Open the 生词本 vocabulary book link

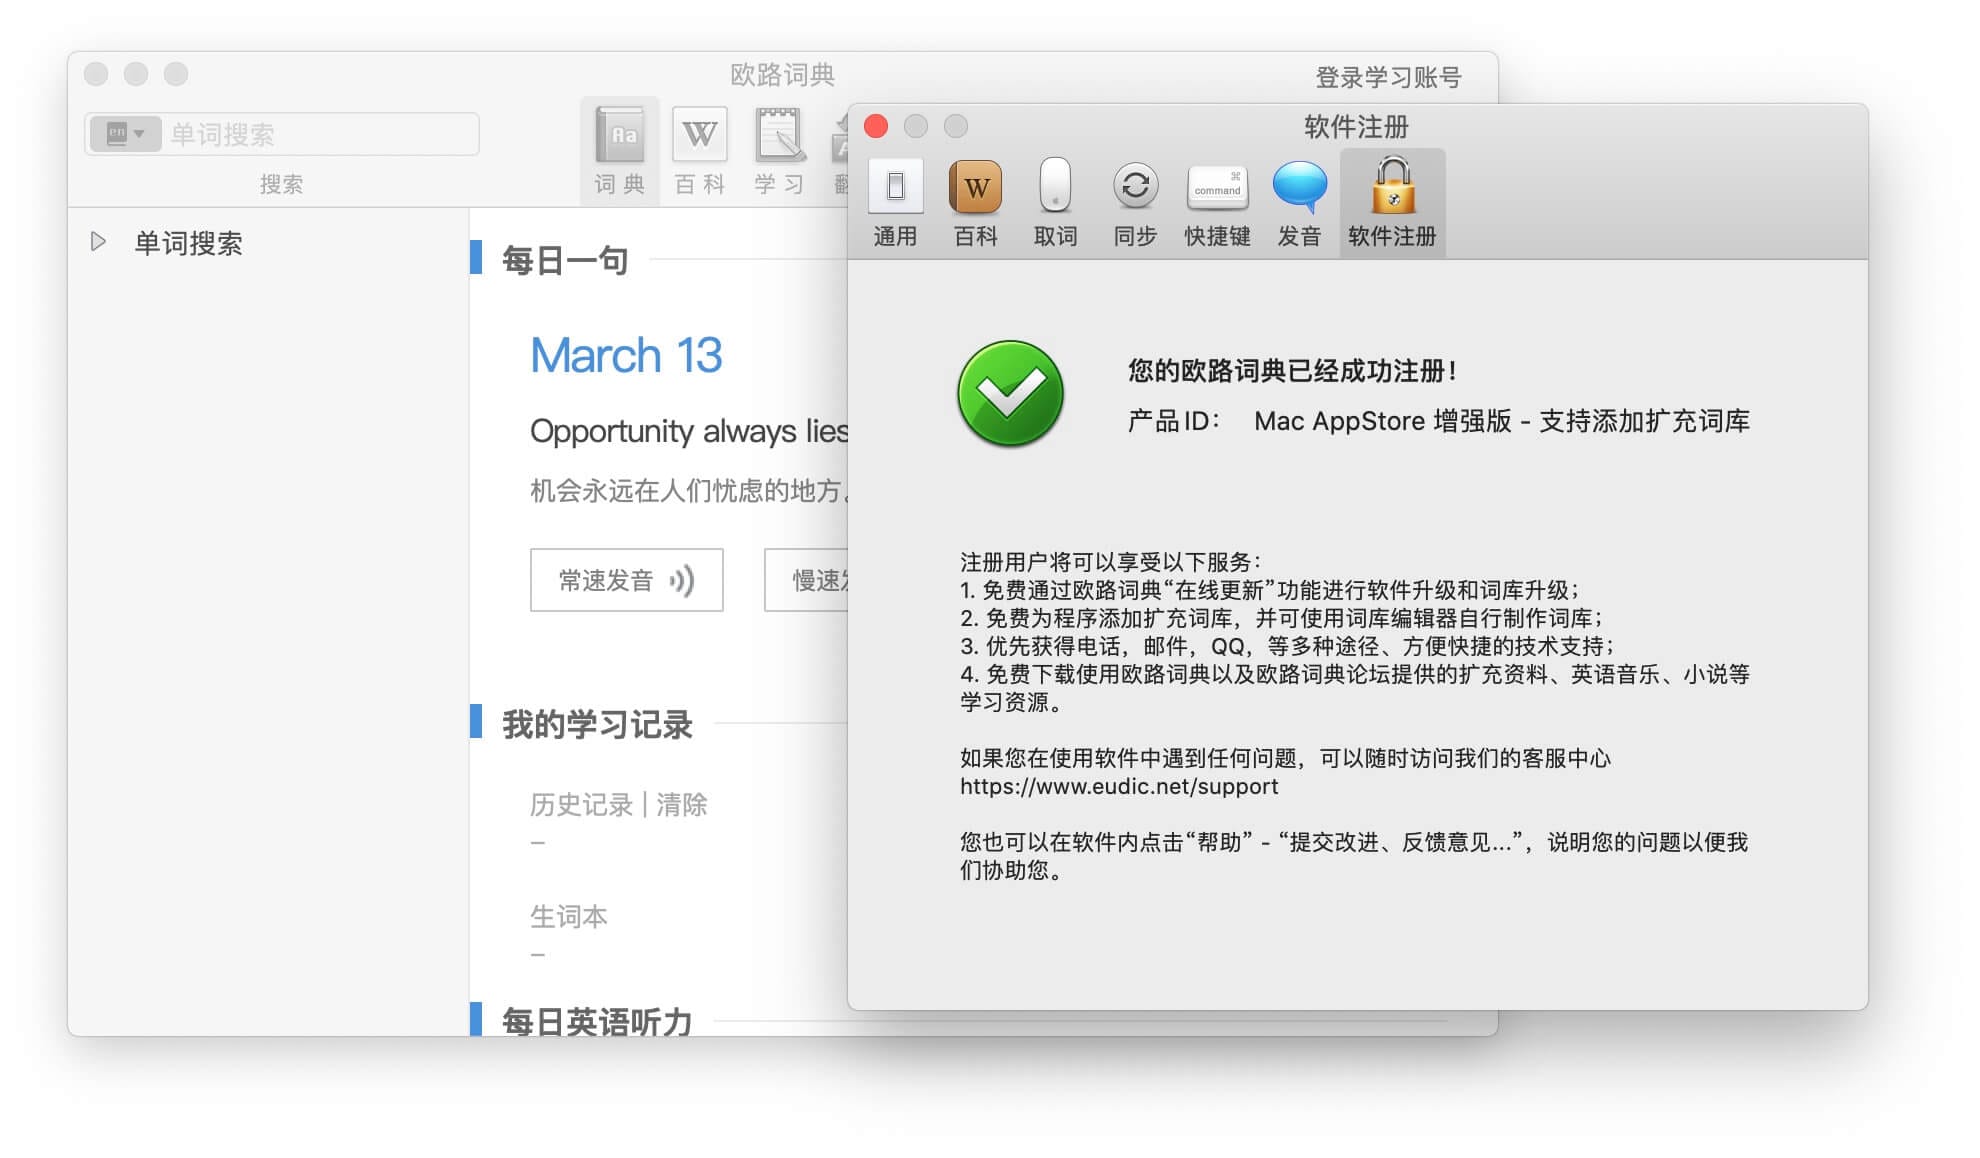568,916
